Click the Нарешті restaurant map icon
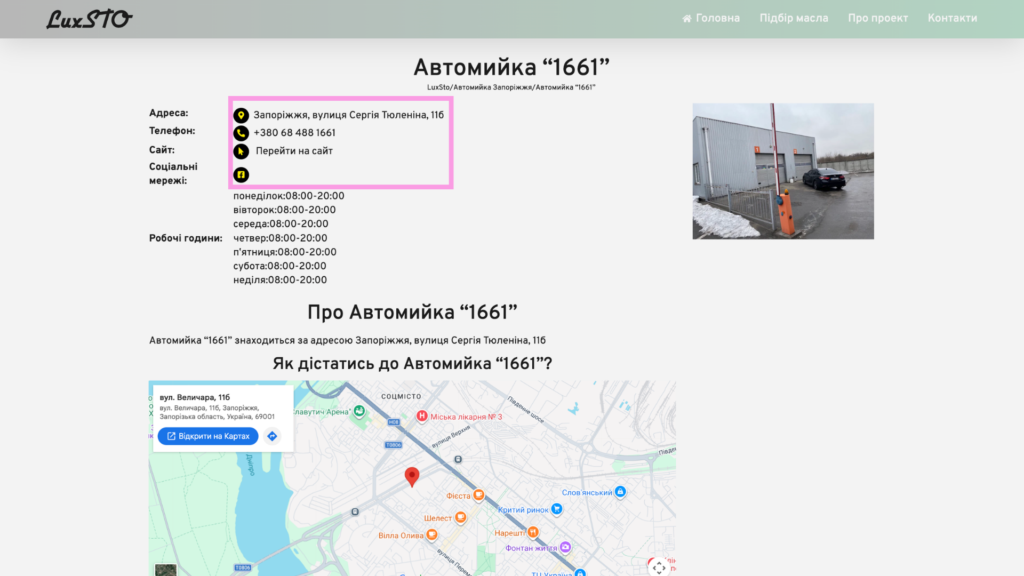Image resolution: width=1024 pixels, height=576 pixels. coord(533,532)
